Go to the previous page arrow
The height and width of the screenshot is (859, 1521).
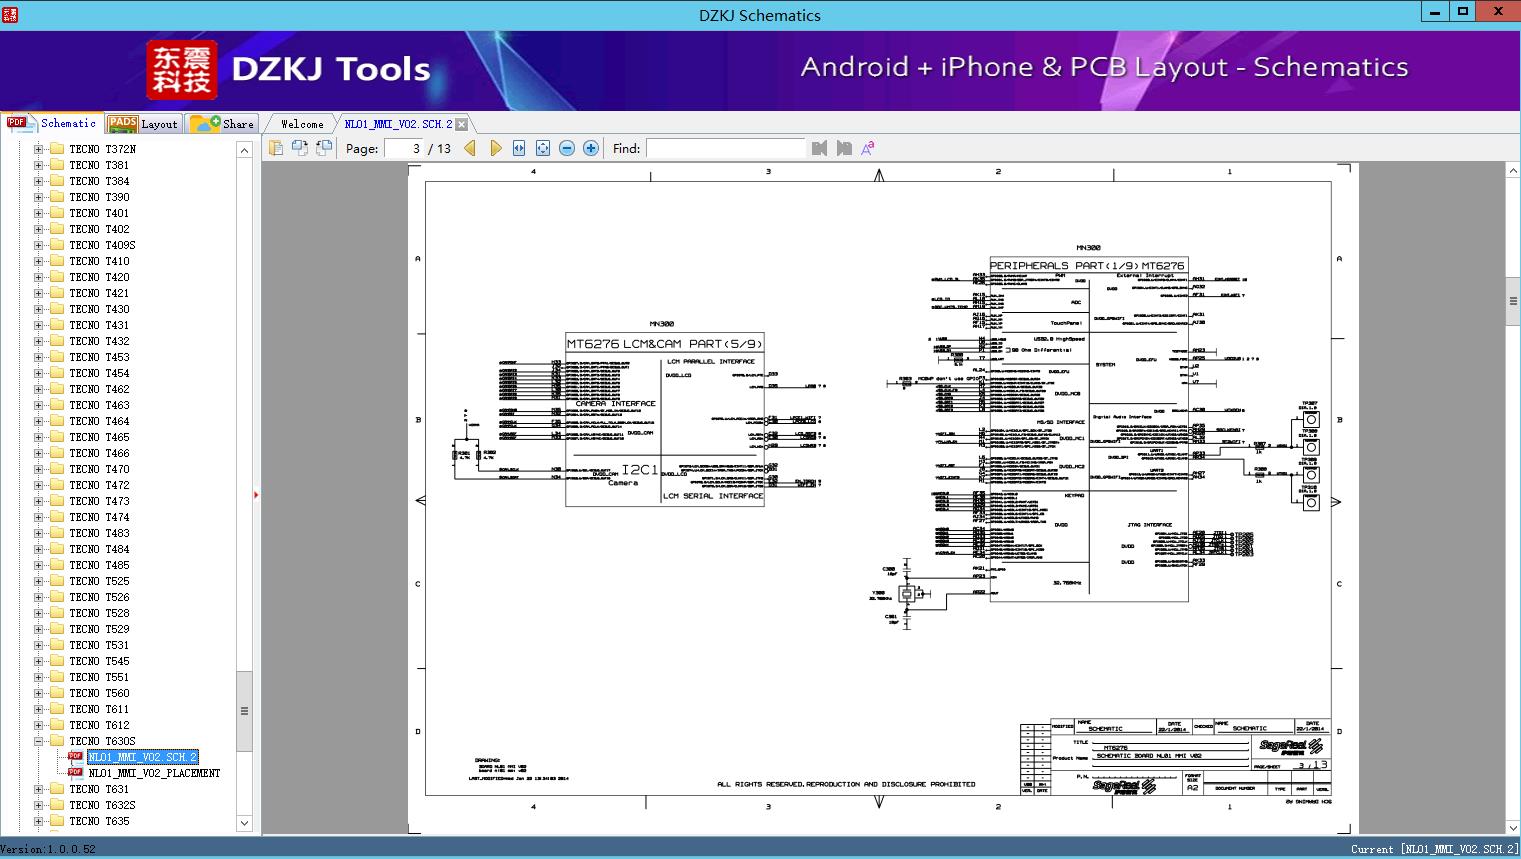click(x=470, y=148)
